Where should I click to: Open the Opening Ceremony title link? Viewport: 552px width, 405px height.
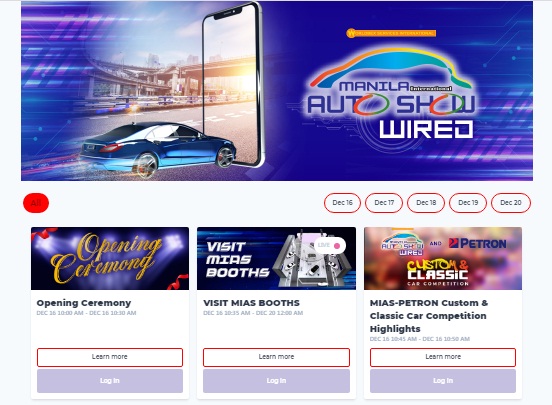84,303
